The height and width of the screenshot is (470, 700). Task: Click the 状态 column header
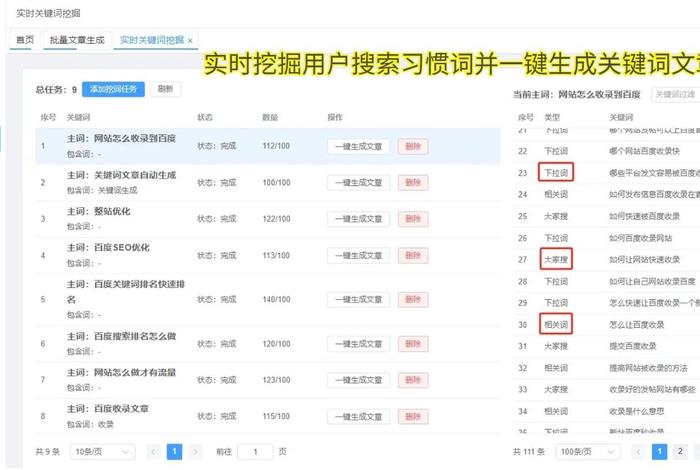click(x=205, y=117)
